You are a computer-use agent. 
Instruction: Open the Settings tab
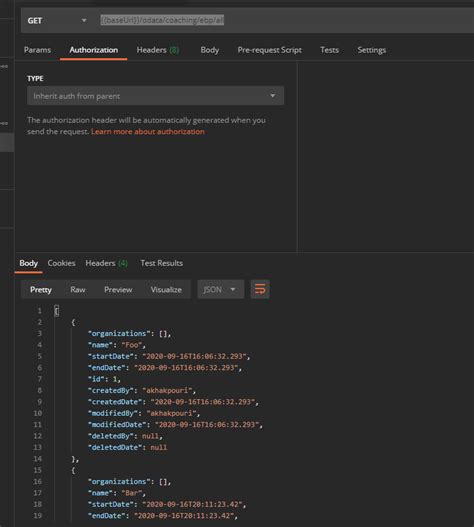coord(371,50)
